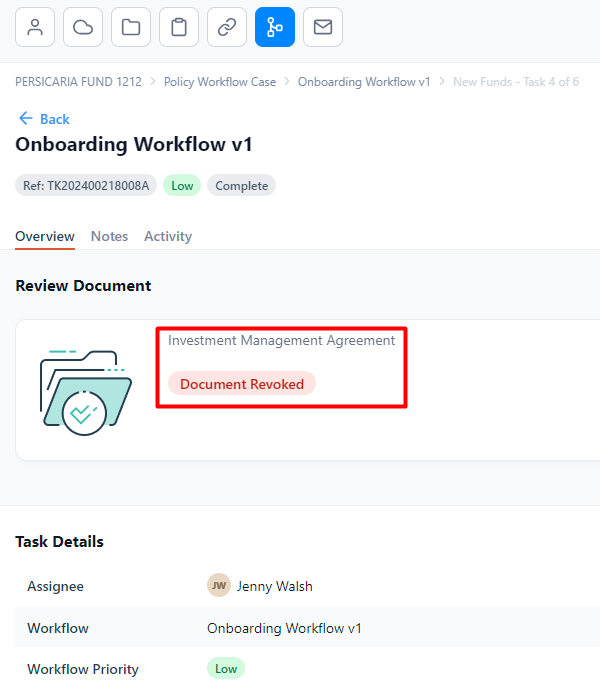Viewport: 600px width, 698px height.
Task: Click New Funds Task 4 of 6 breadcrumb
Action: point(516,82)
